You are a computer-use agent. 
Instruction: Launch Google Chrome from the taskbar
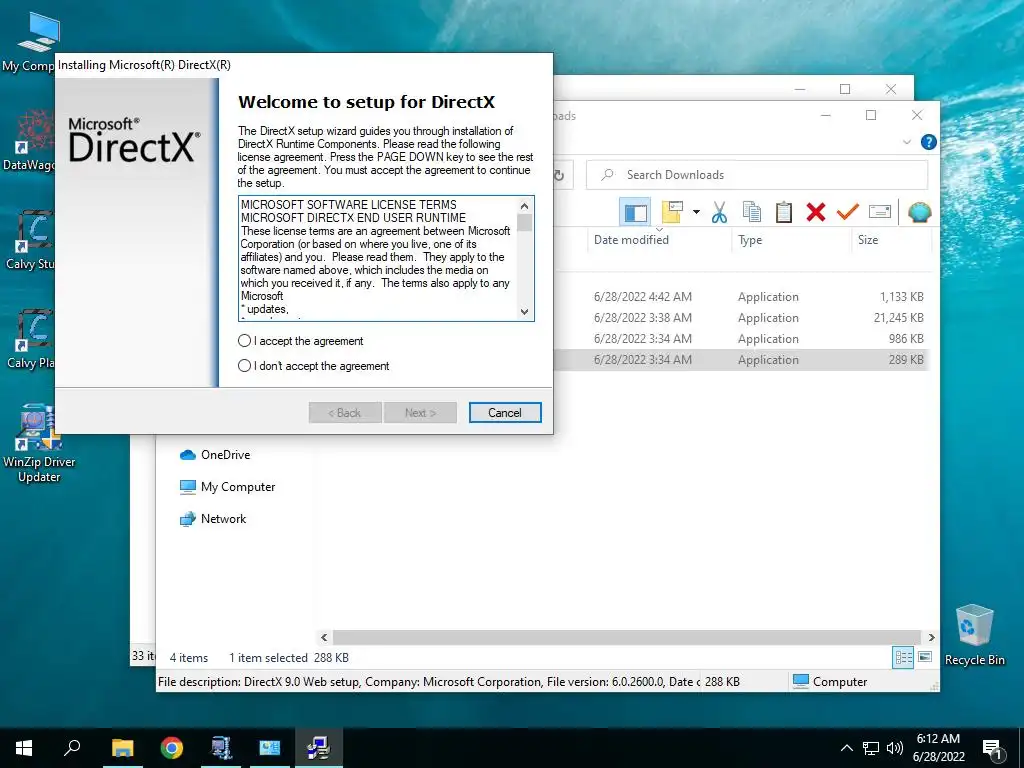coord(172,748)
